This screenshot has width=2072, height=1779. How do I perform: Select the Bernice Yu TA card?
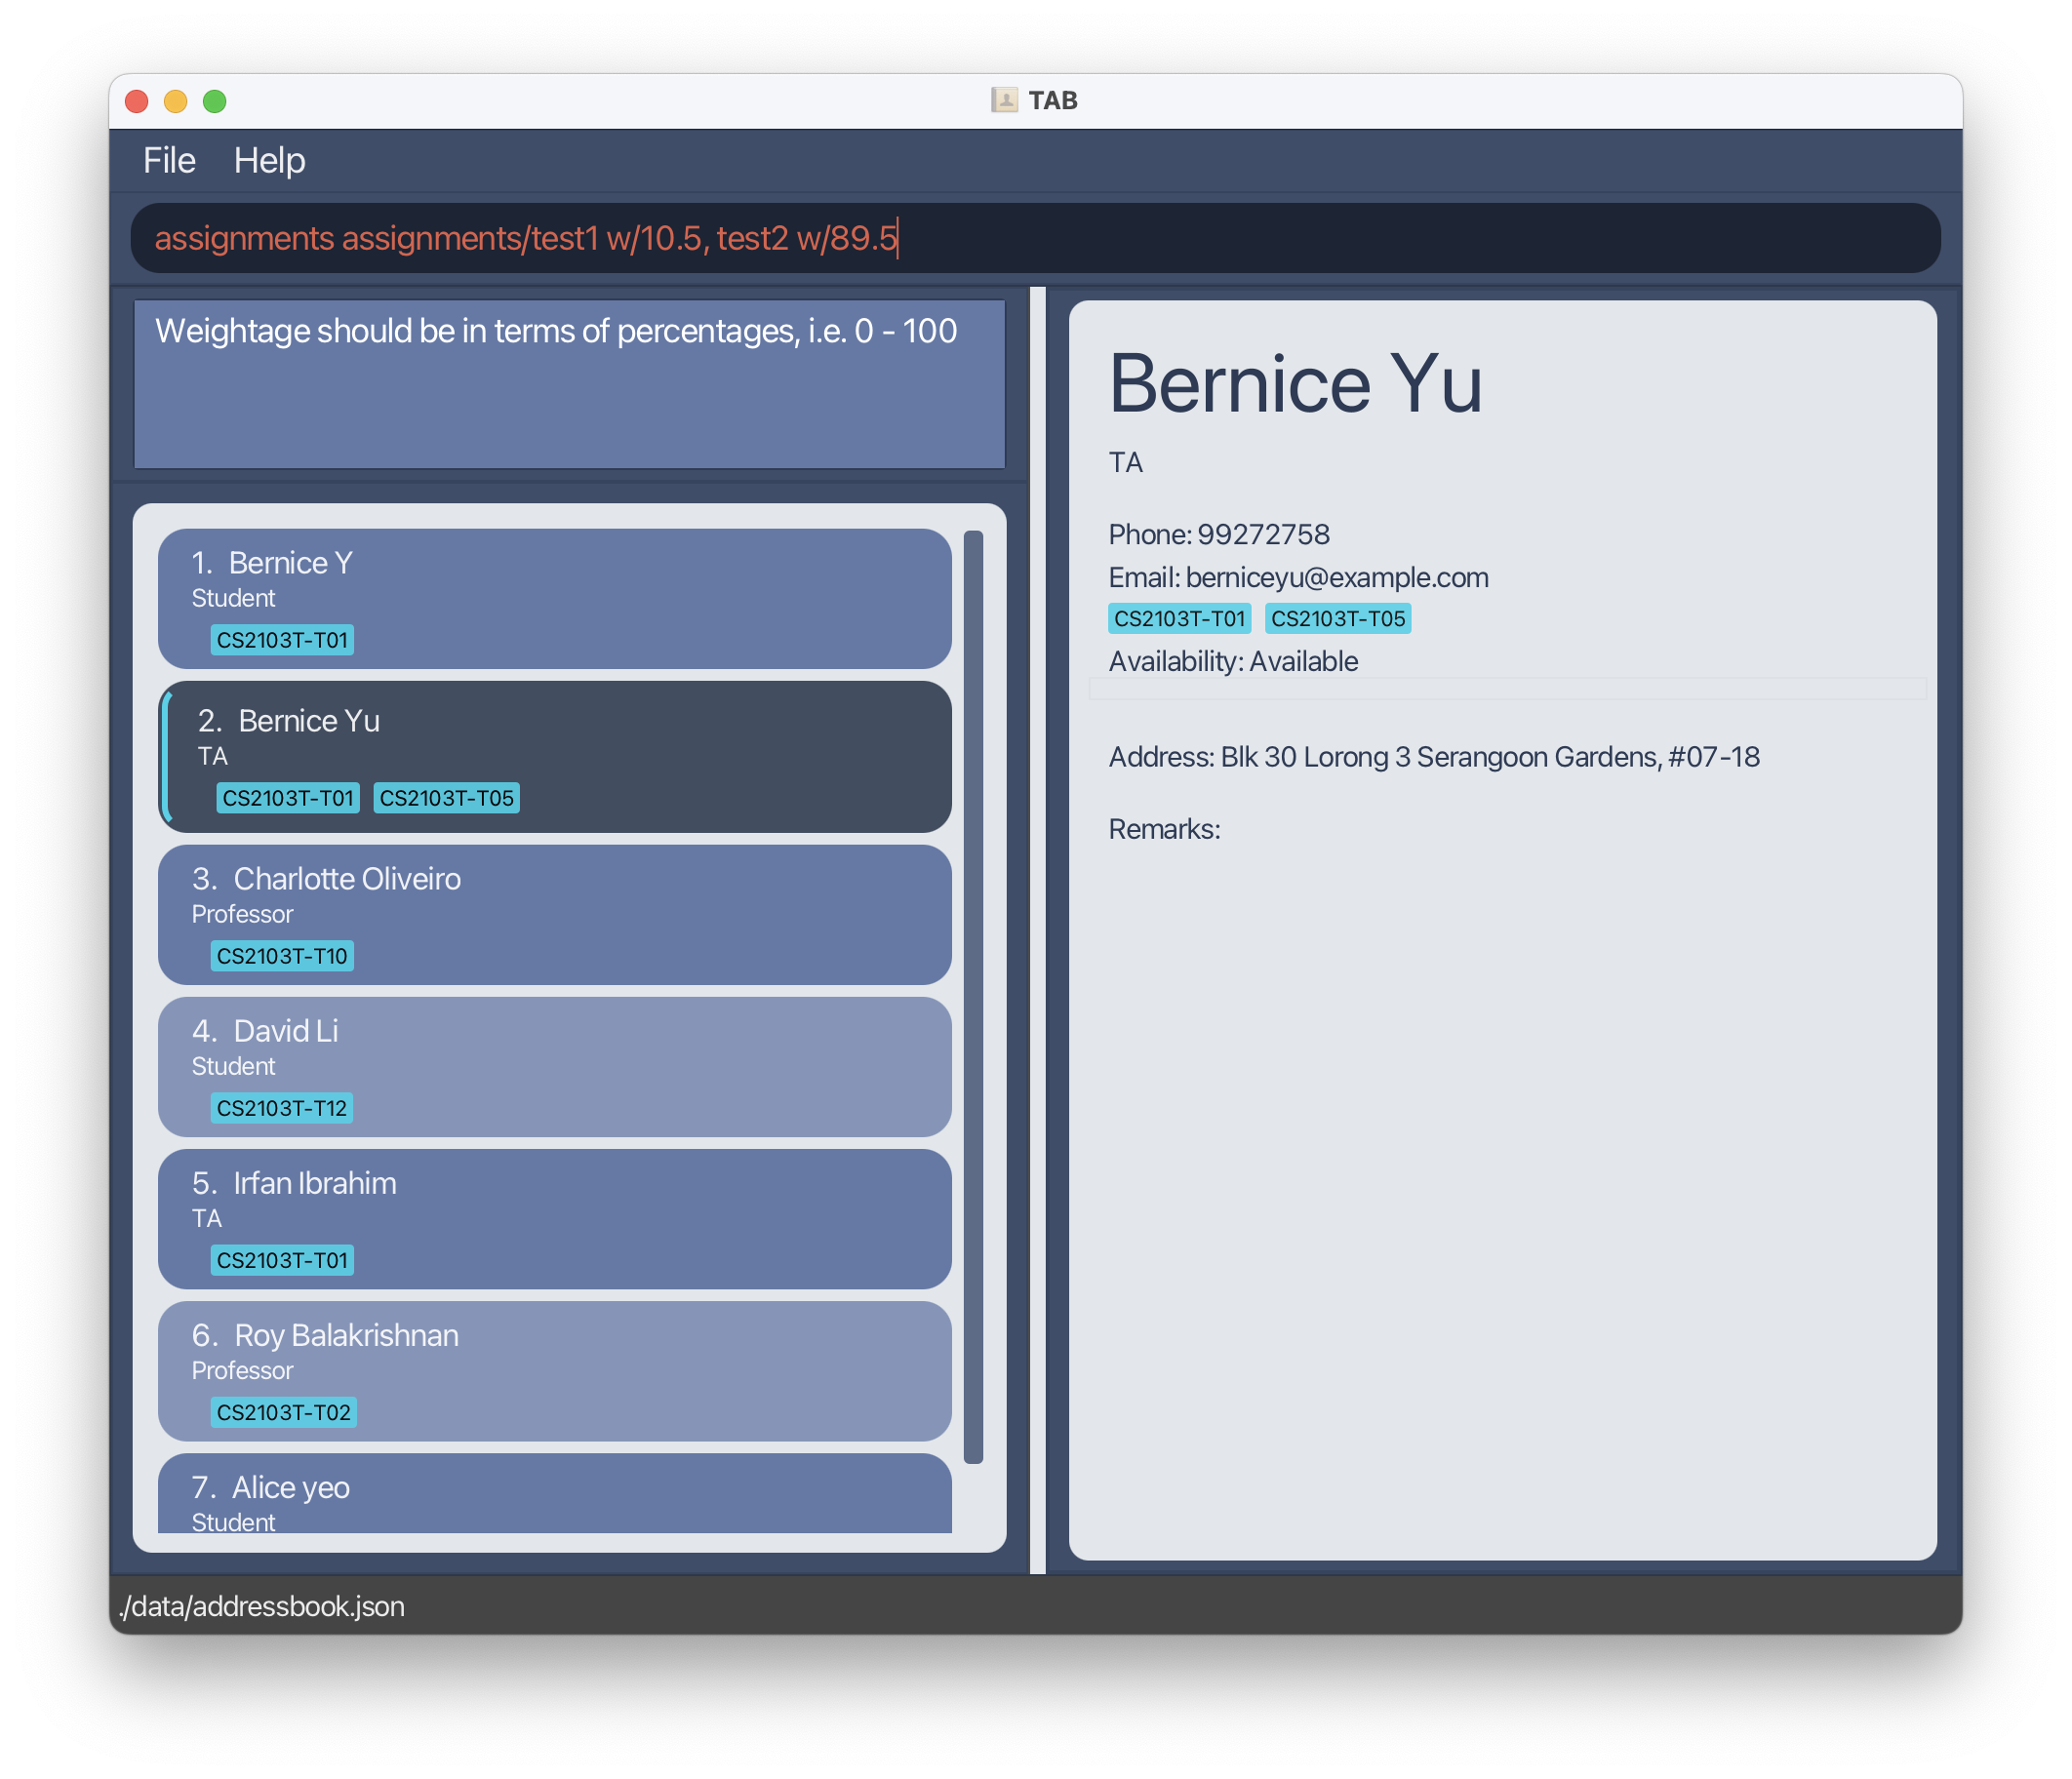(x=554, y=756)
